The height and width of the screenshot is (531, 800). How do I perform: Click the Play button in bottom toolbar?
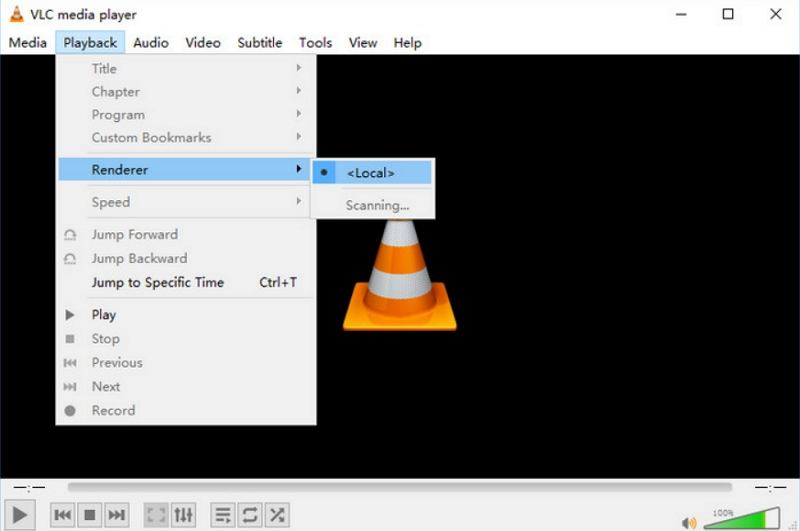pyautogui.click(x=20, y=515)
